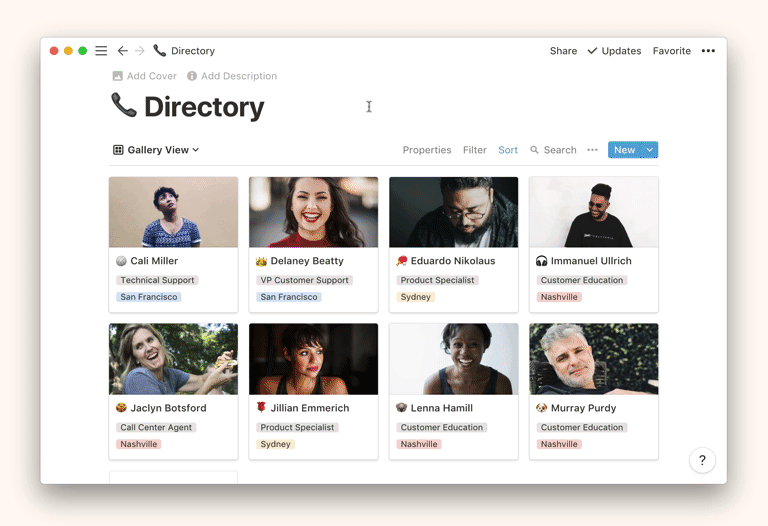768x526 pixels.
Task: Click Add Description link
Action: pyautogui.click(x=231, y=76)
